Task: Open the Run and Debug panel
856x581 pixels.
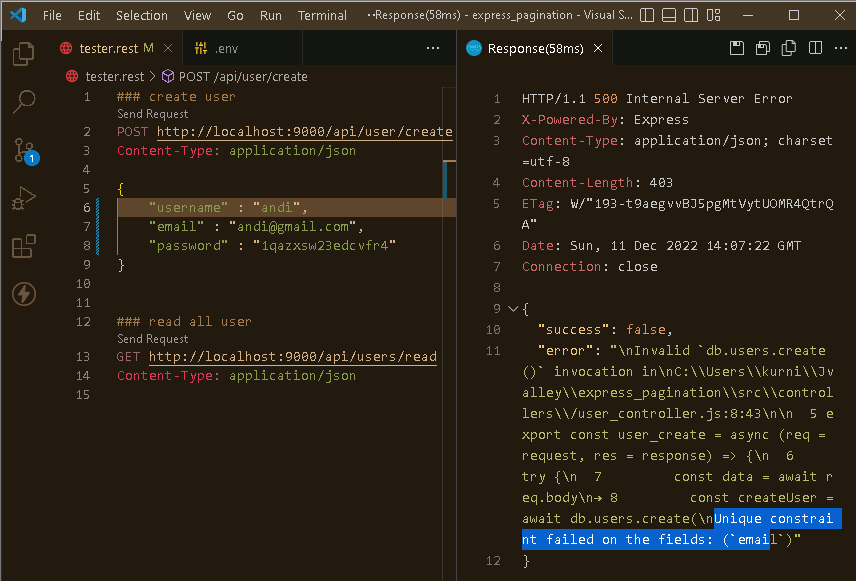Action: coord(25,196)
